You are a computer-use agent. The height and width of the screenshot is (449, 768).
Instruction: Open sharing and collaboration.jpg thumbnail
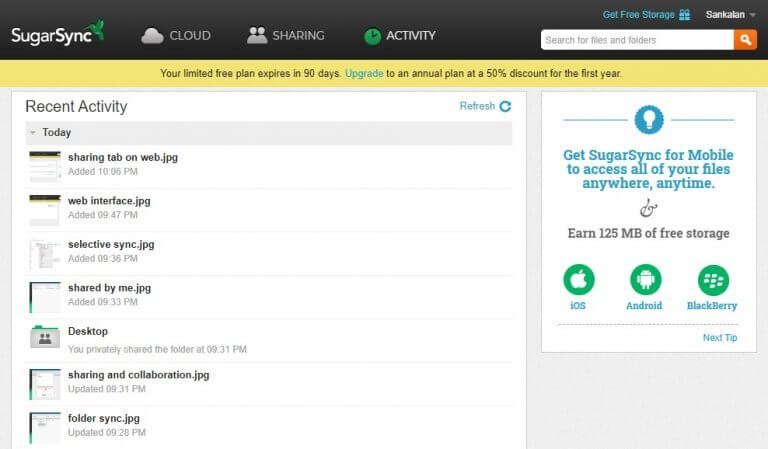point(45,384)
